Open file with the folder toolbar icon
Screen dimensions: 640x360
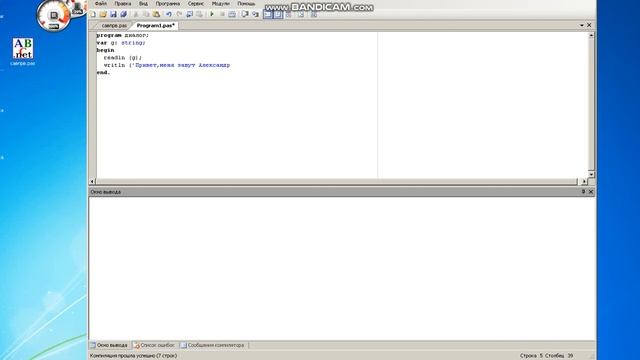click(103, 14)
